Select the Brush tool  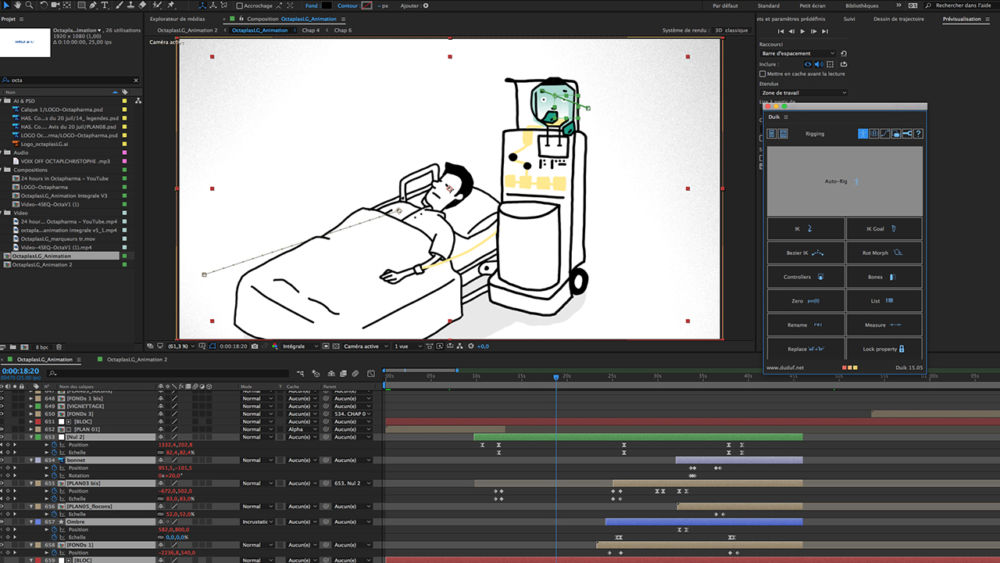[119, 5]
